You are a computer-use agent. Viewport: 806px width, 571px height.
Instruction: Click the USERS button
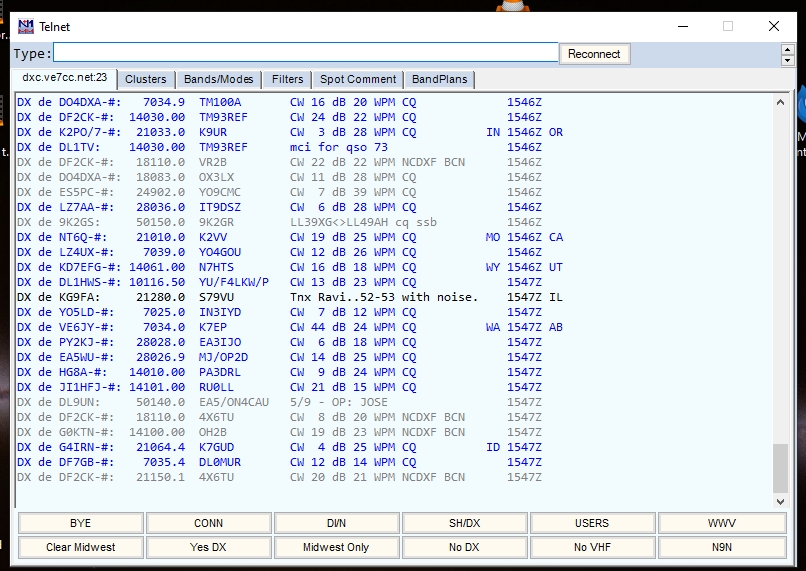[592, 523]
